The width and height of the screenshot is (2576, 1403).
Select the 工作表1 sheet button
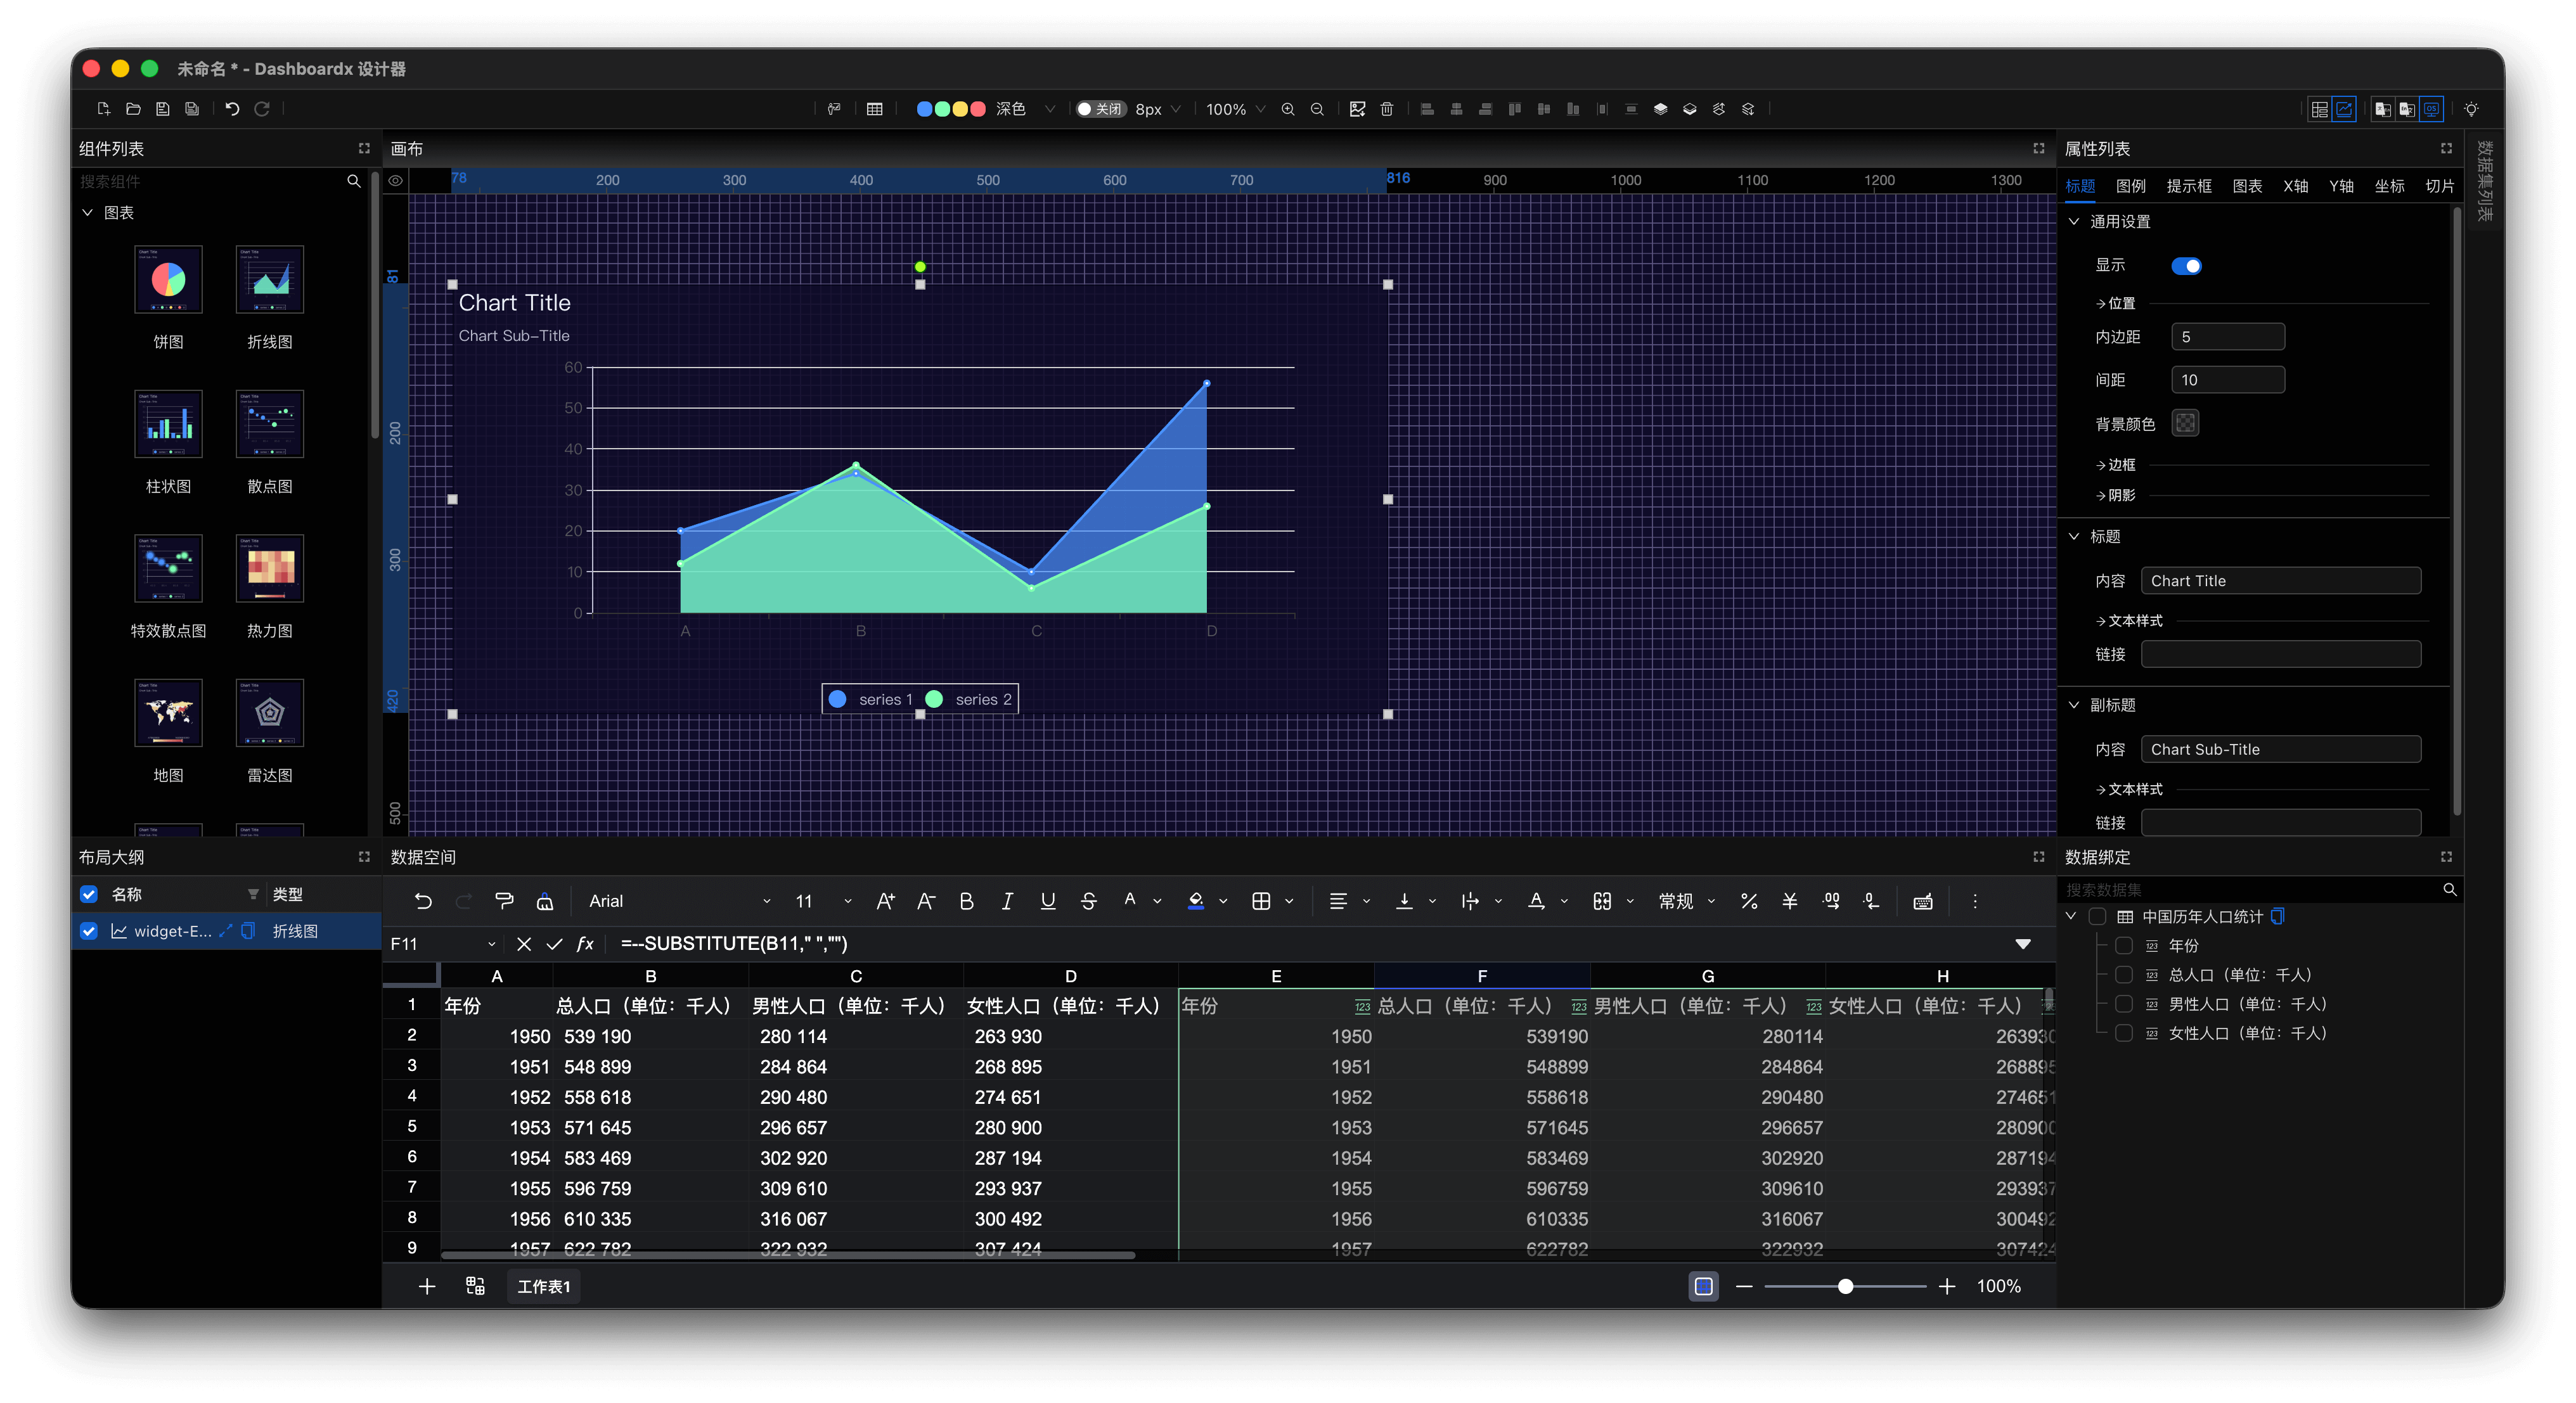point(544,1286)
